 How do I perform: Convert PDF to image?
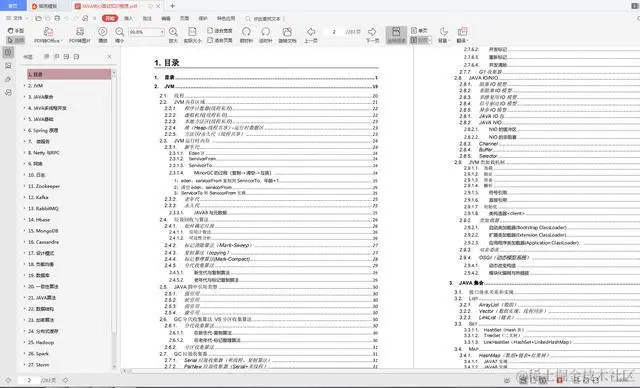[80, 35]
